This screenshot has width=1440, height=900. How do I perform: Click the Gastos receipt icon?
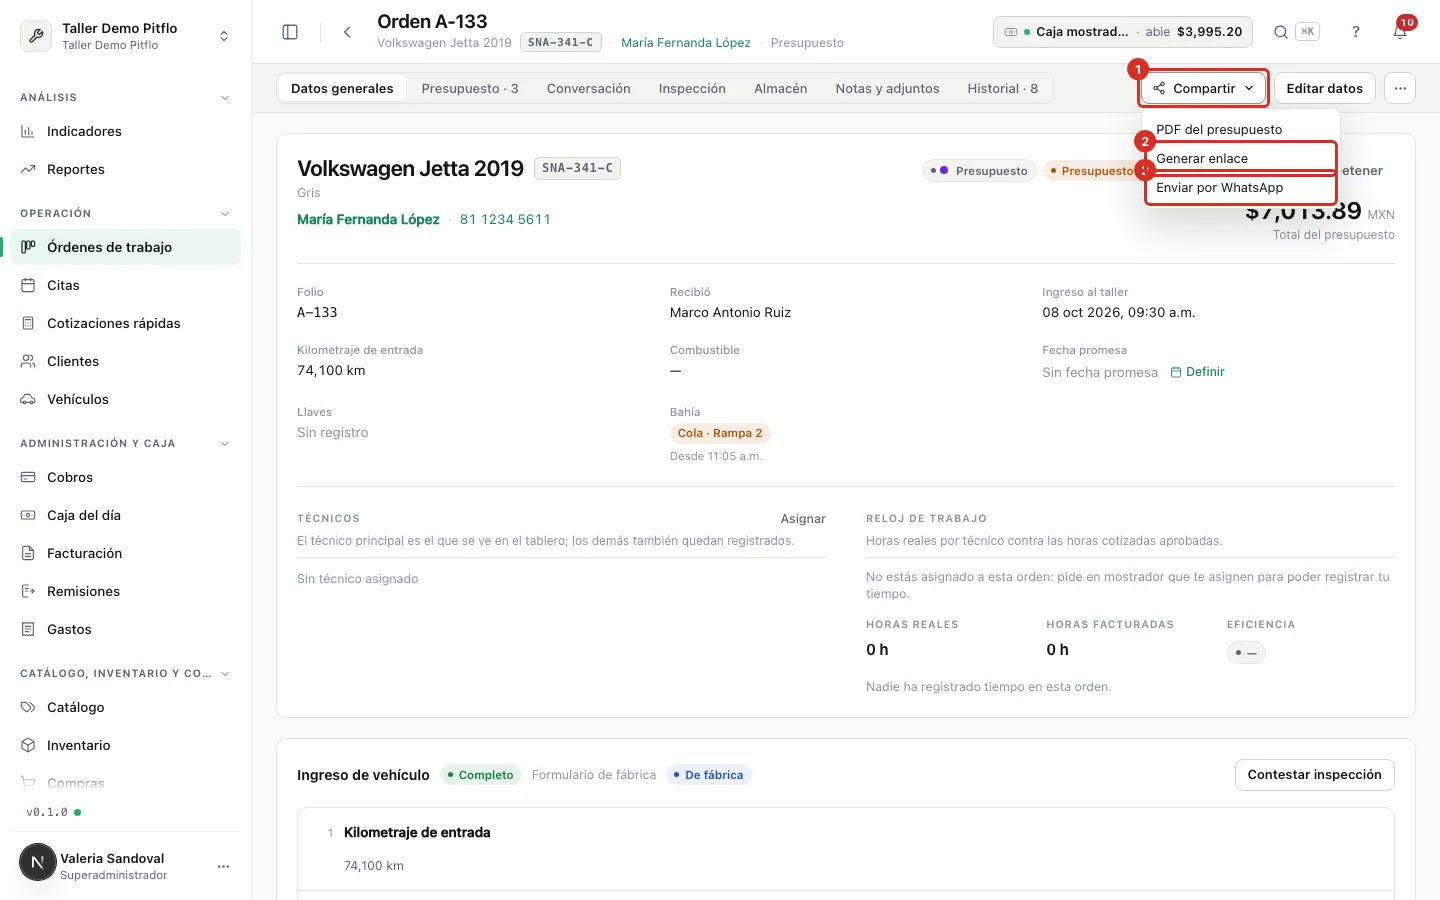coord(28,629)
